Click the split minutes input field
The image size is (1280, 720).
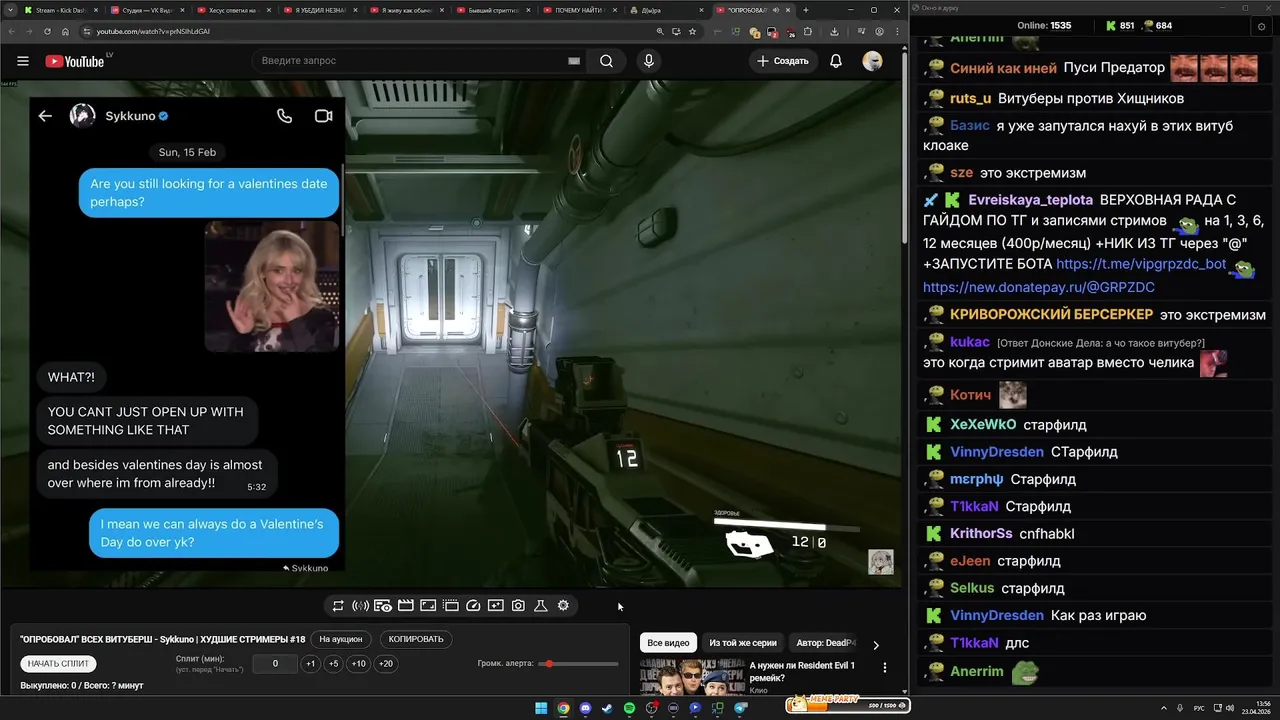(x=275, y=663)
